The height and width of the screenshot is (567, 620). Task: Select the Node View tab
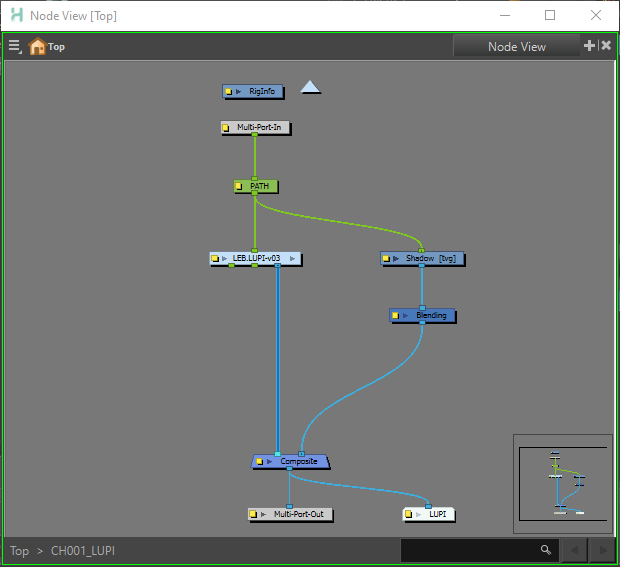516,46
